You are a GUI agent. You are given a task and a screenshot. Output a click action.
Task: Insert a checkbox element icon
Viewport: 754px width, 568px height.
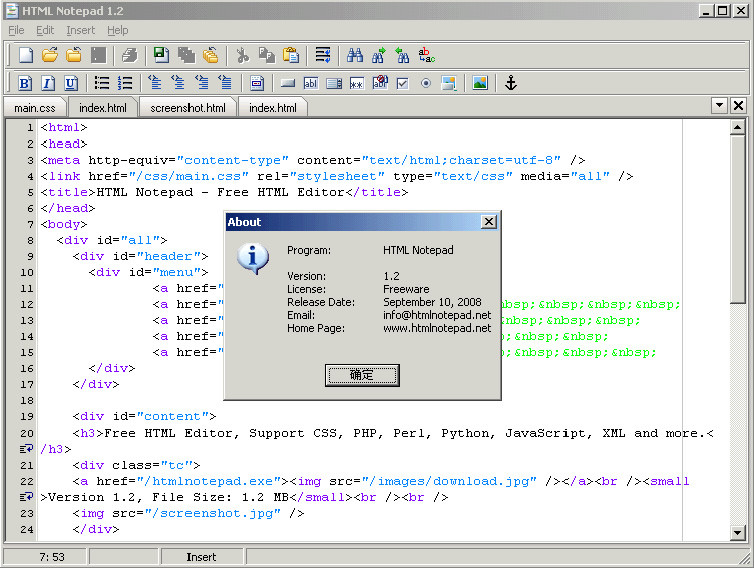pyautogui.click(x=402, y=84)
